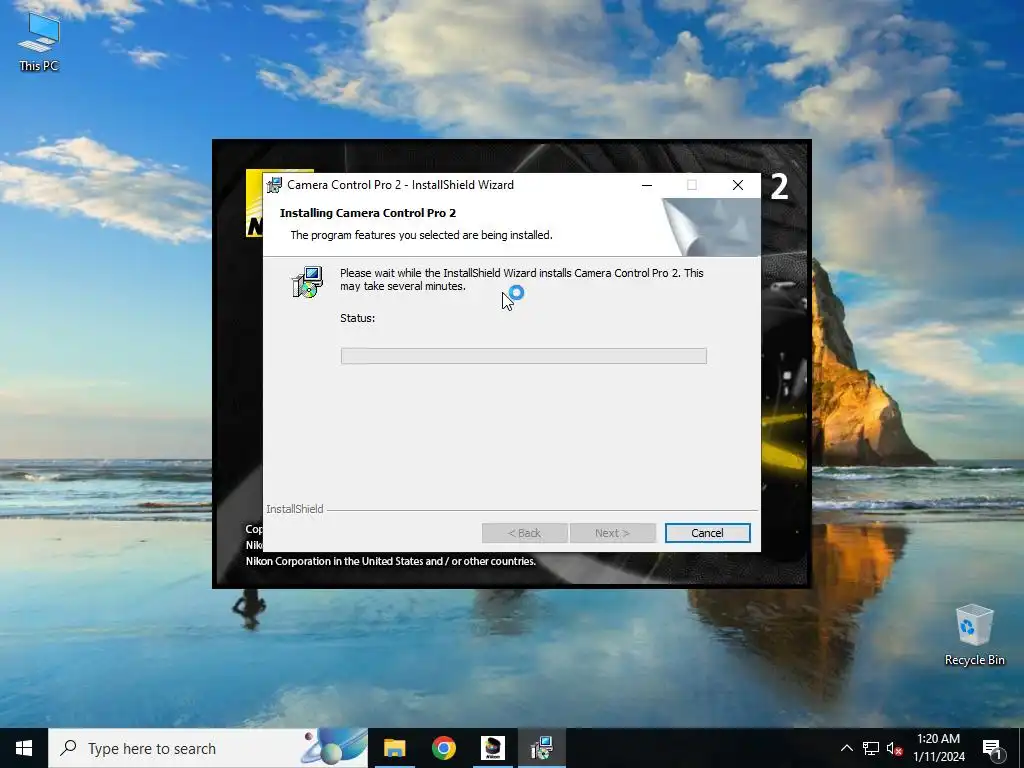Viewport: 1024px width, 768px height.
Task: Open the clock showing 1:20 AM
Action: click(938, 748)
